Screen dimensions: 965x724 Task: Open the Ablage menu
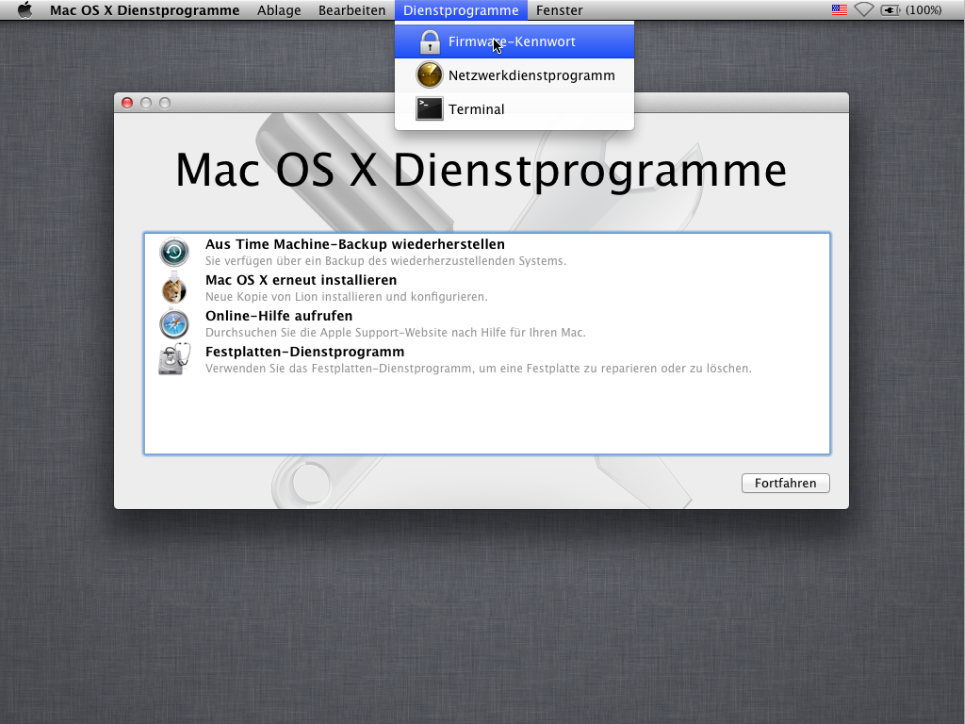coord(279,10)
